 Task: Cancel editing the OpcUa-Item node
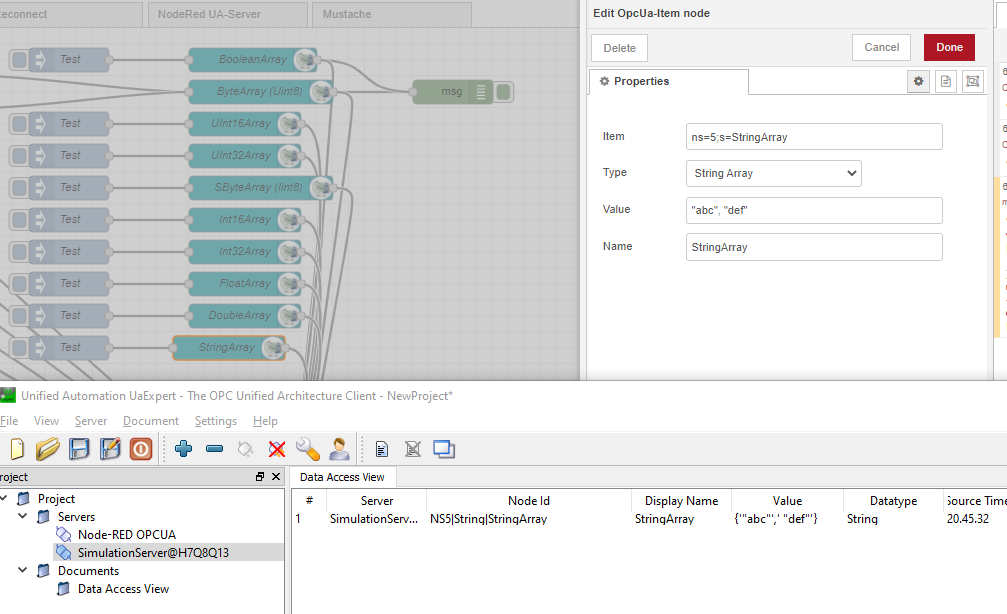pos(880,47)
